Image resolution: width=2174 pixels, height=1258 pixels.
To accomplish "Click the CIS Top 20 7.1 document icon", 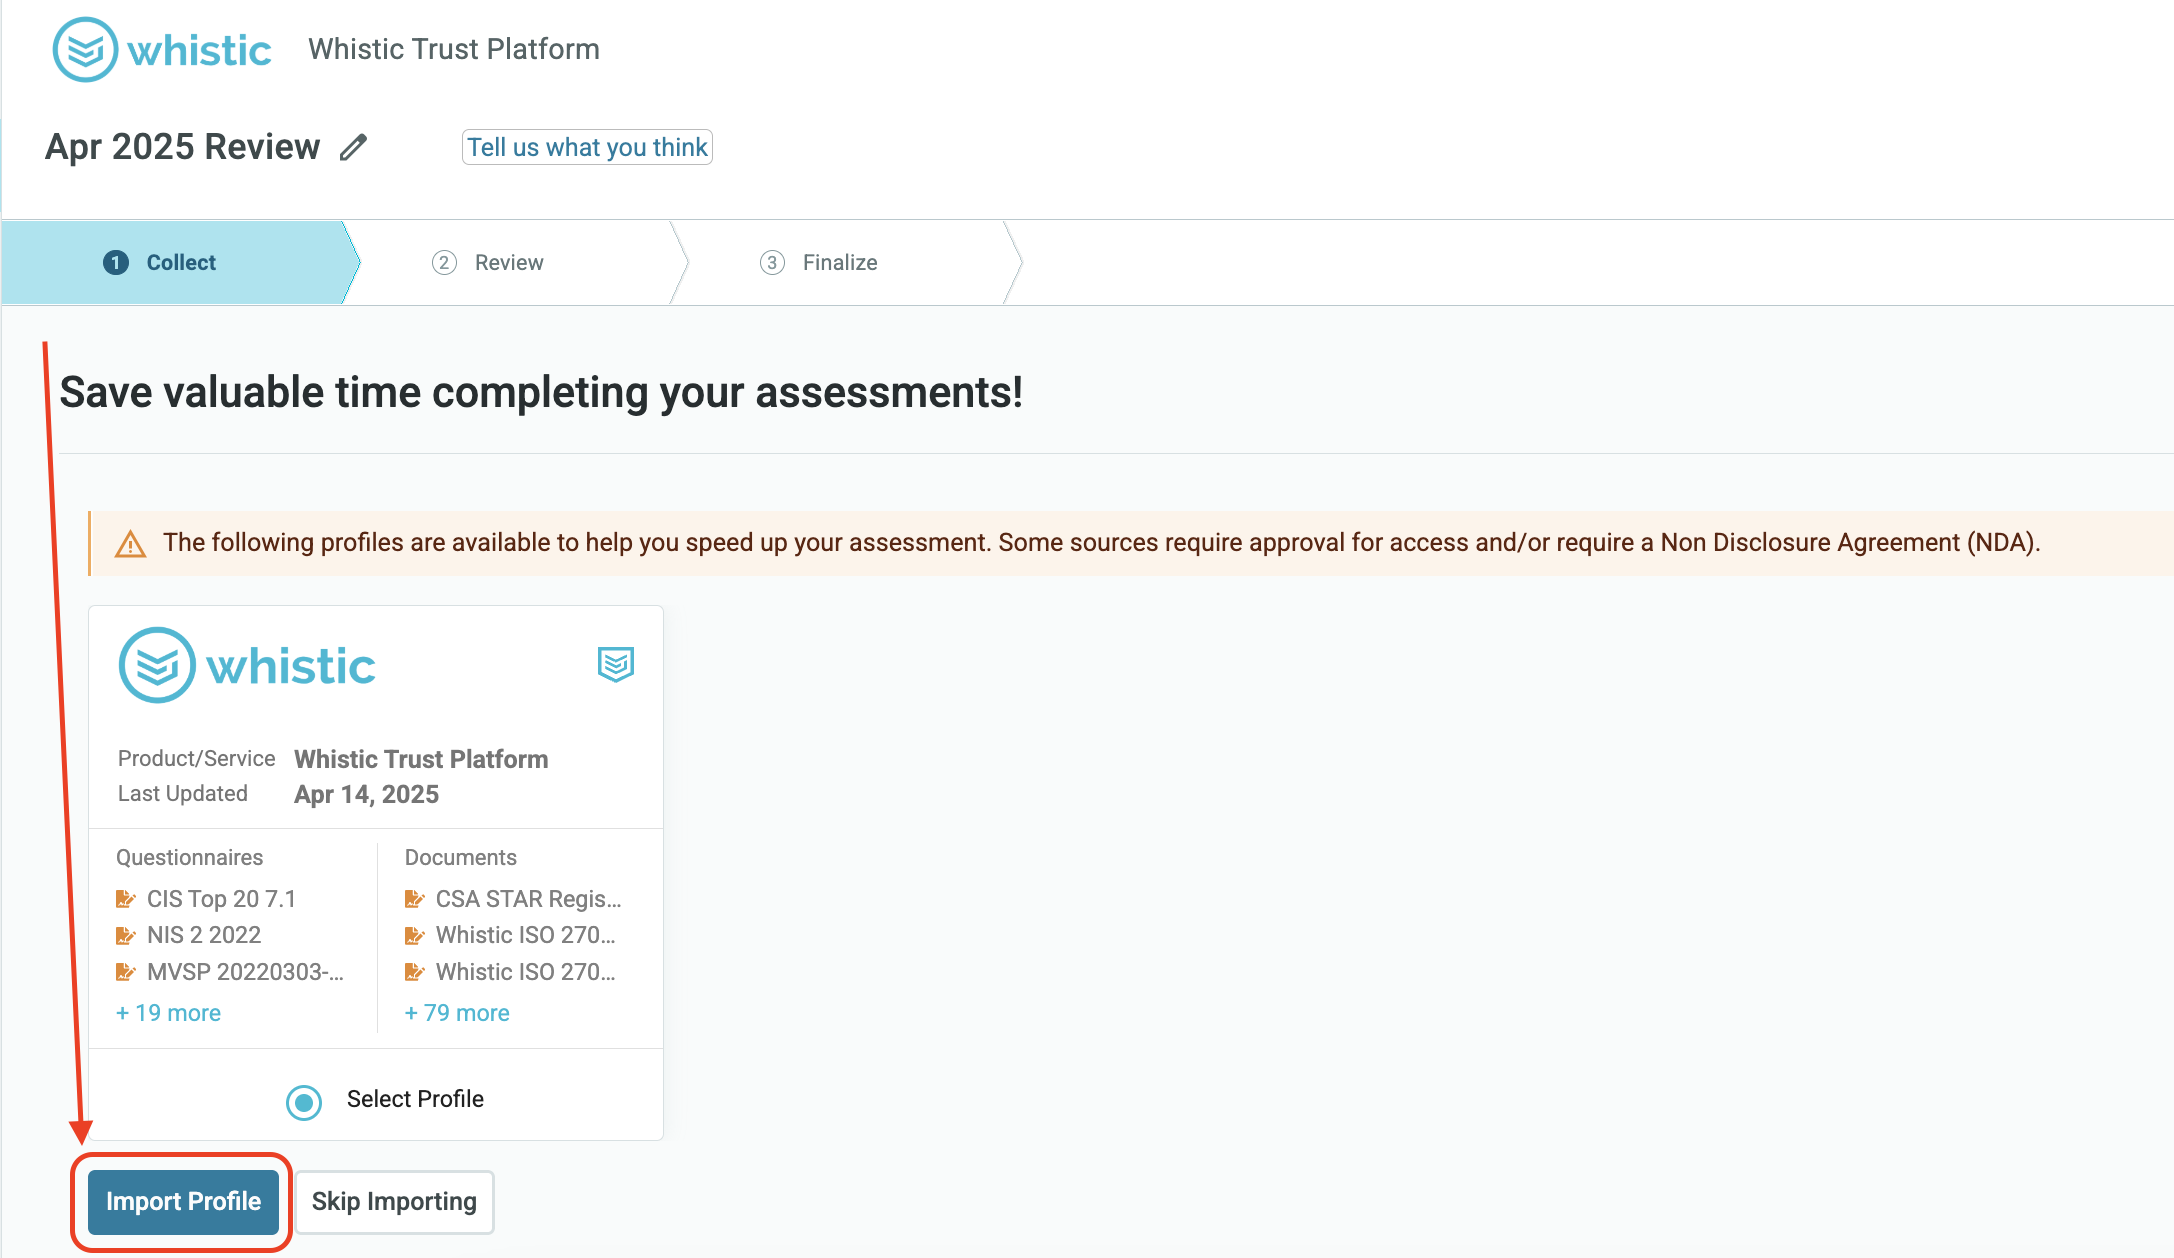I will tap(125, 899).
